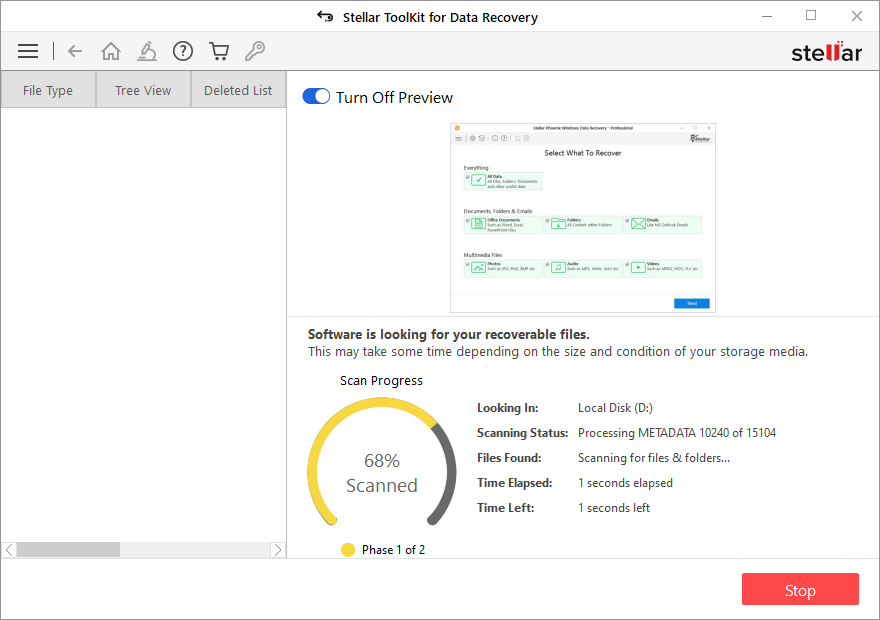Go to the Home screen icon
Viewport: 880px width, 620px height.
coord(111,51)
